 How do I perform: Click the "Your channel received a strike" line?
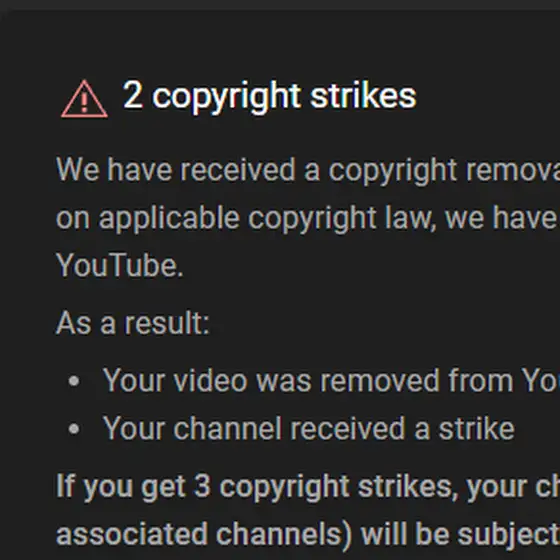click(309, 428)
